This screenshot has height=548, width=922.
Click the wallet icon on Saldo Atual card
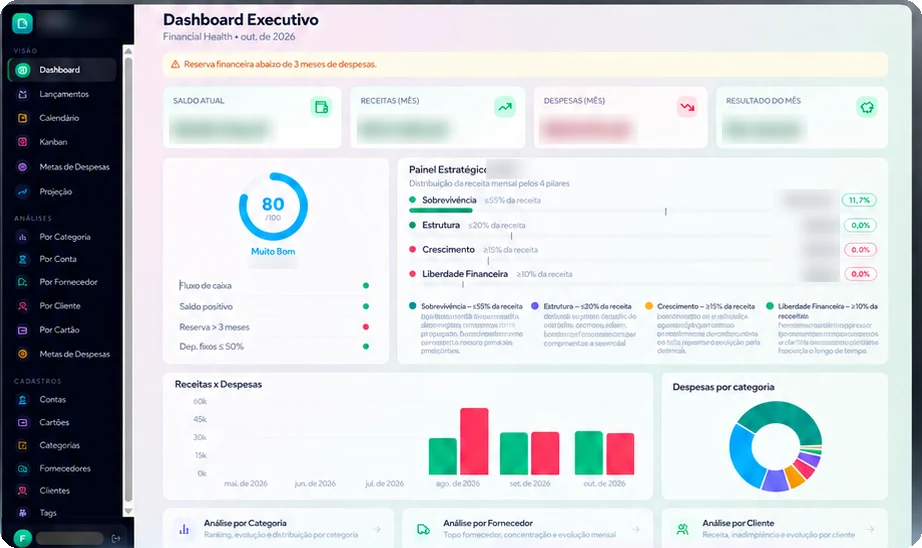(321, 107)
